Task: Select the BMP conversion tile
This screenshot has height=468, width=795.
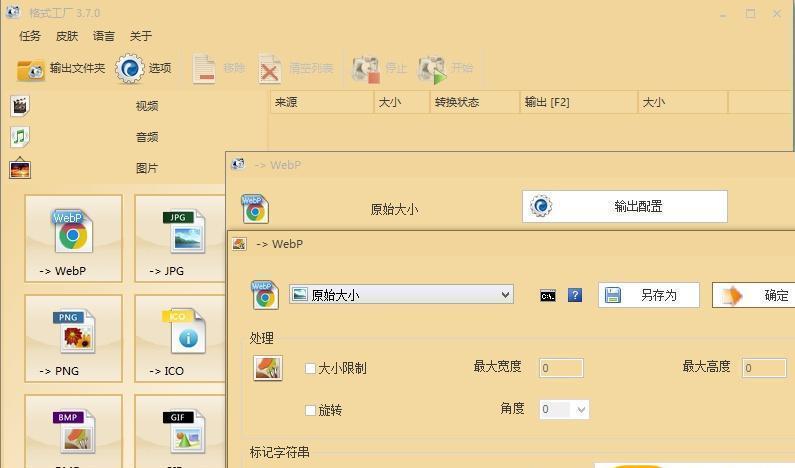Action: click(74, 431)
